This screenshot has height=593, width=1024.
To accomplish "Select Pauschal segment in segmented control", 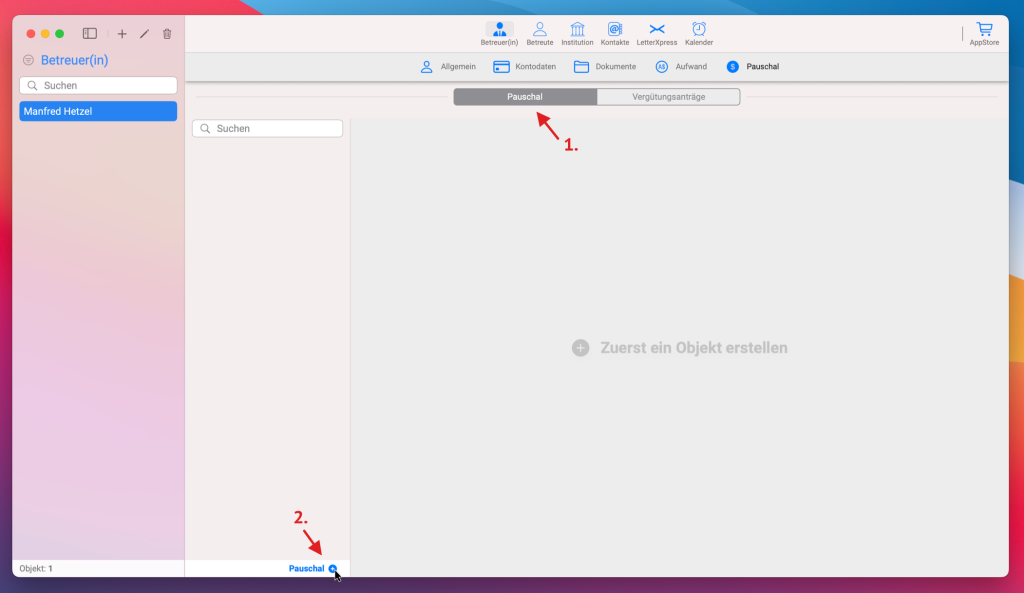I will click(525, 97).
